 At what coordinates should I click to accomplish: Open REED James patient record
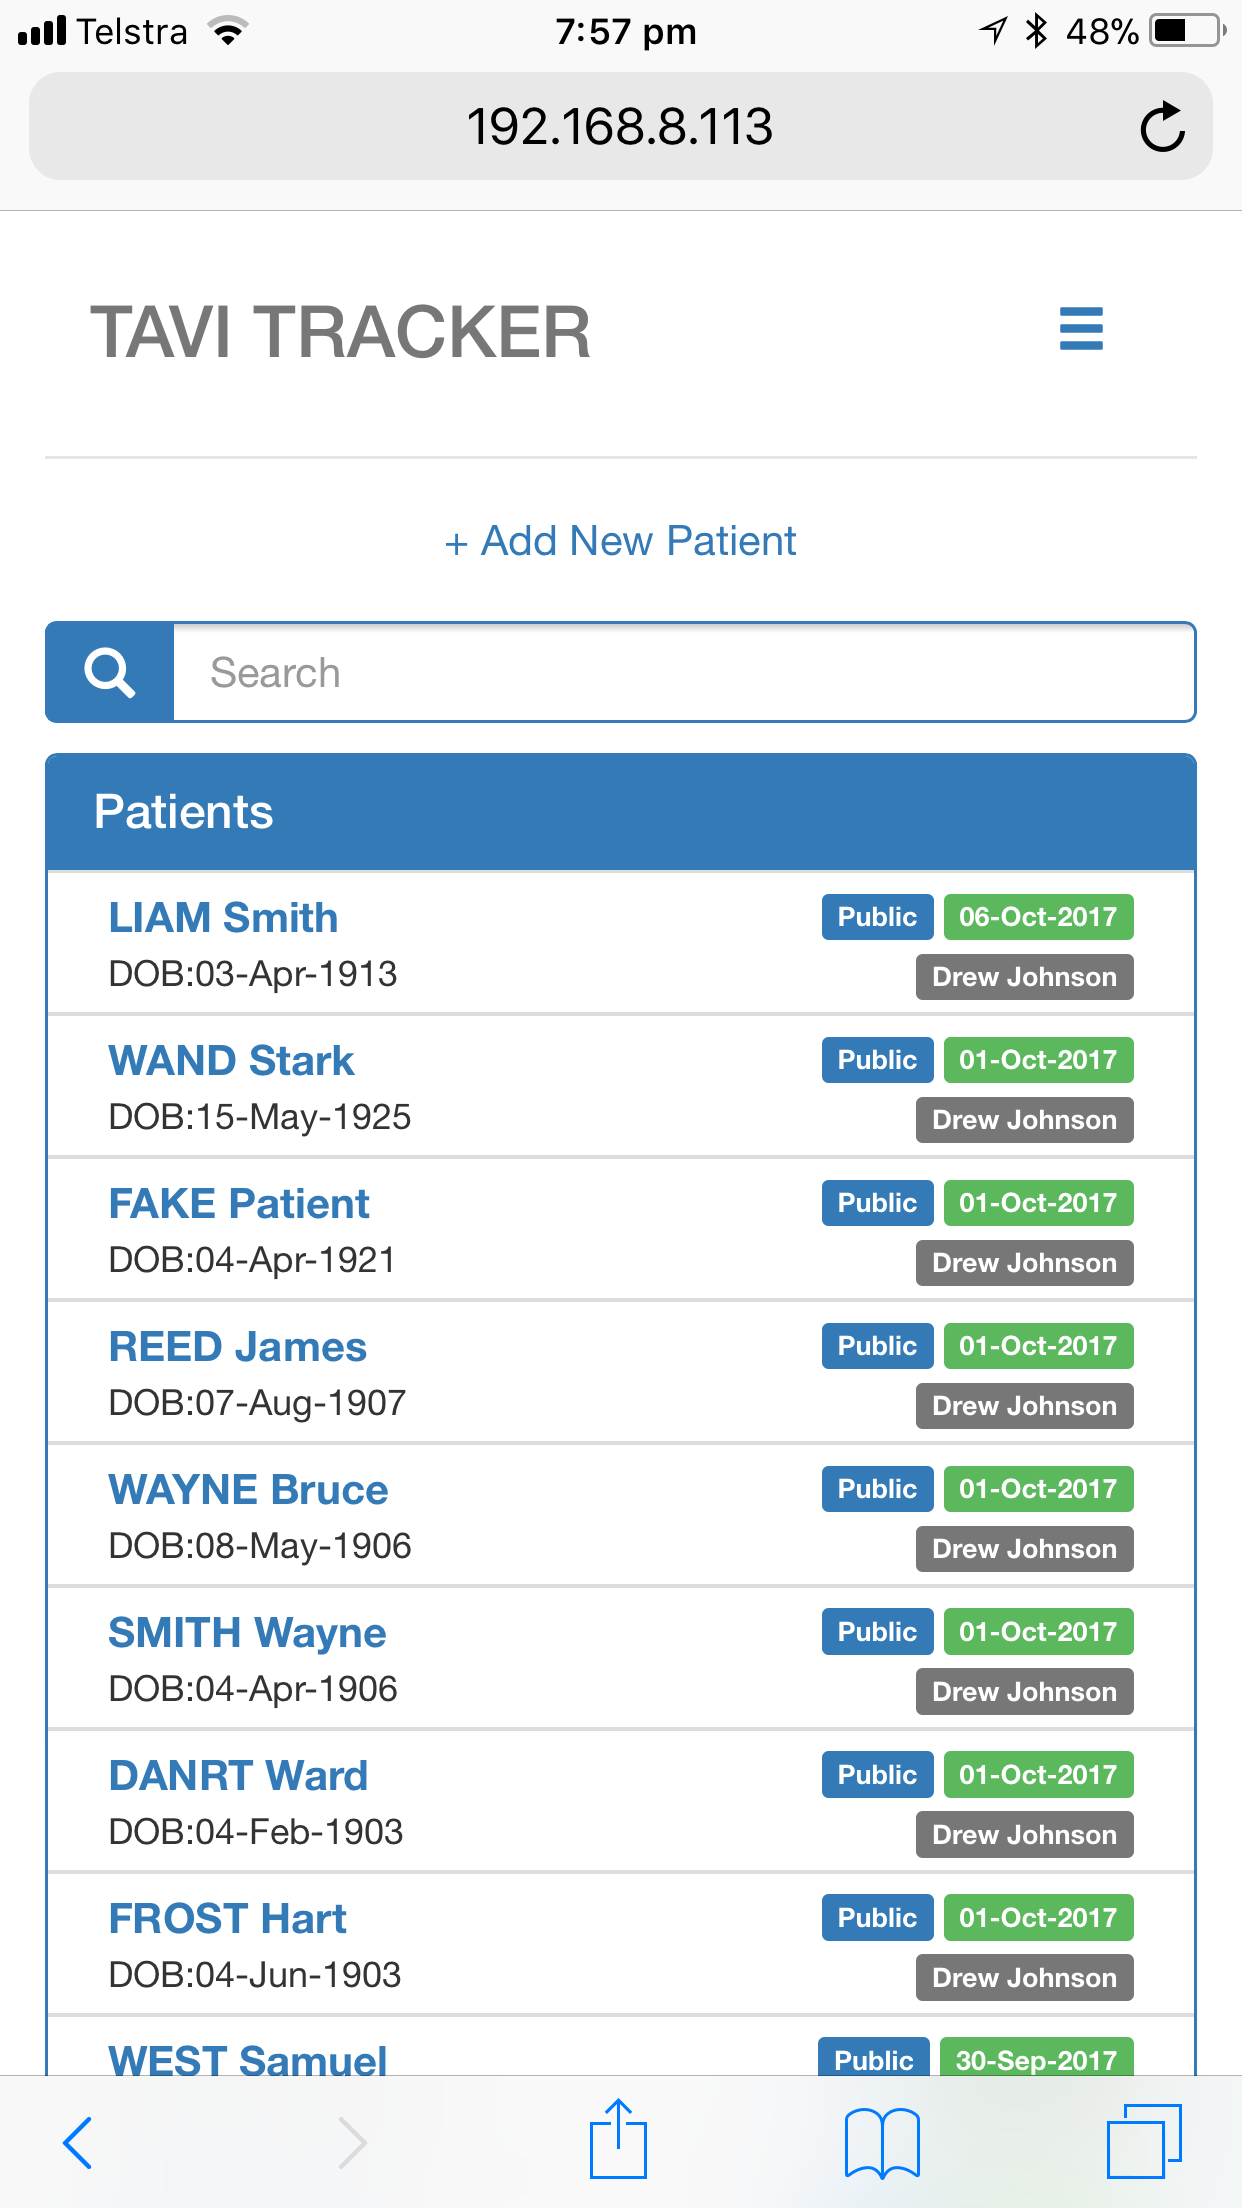click(x=237, y=1347)
